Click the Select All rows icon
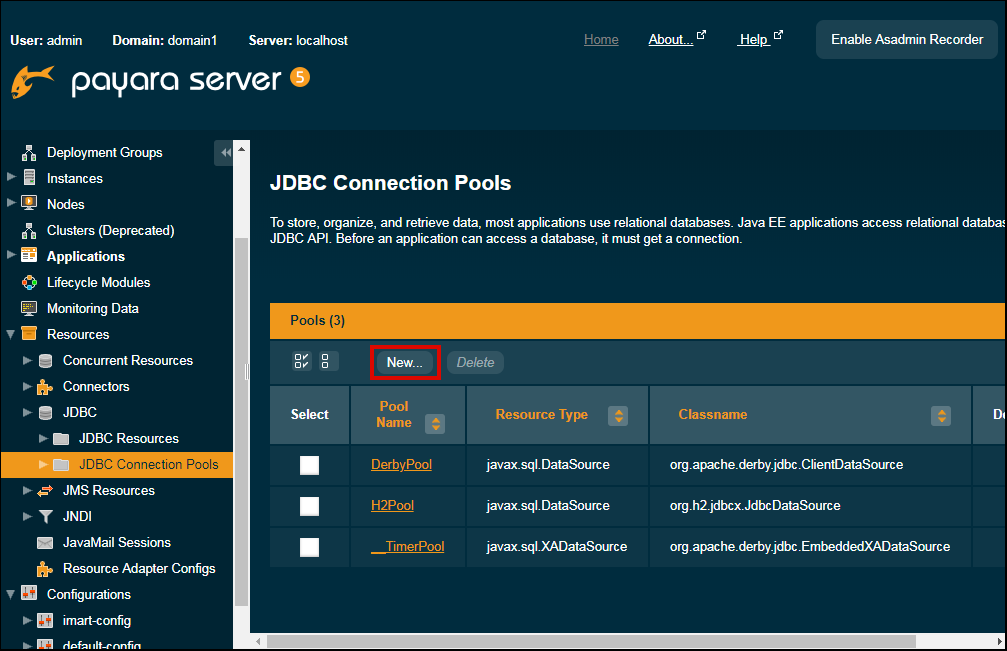The image size is (1007, 651). click(x=301, y=361)
